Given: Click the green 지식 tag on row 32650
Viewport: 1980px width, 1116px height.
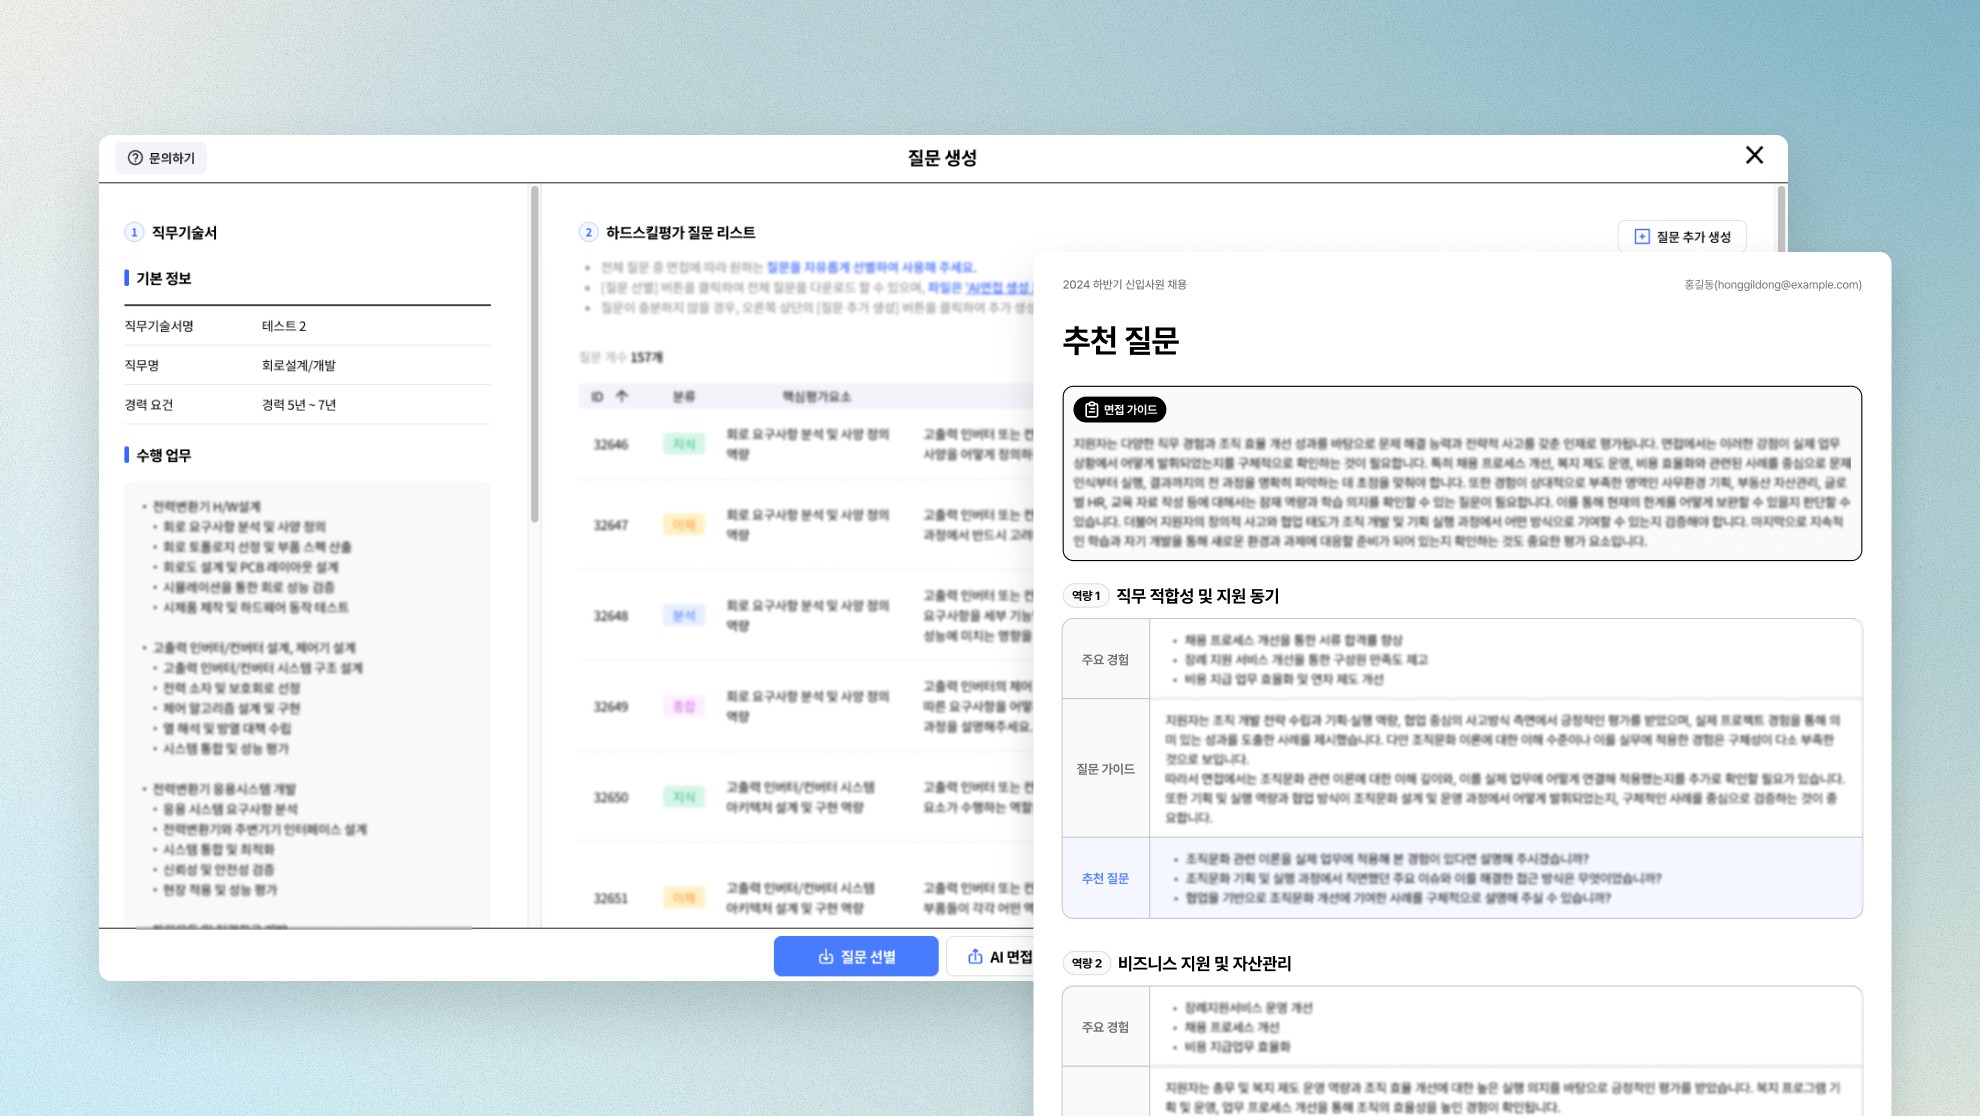Looking at the screenshot, I should point(684,797).
